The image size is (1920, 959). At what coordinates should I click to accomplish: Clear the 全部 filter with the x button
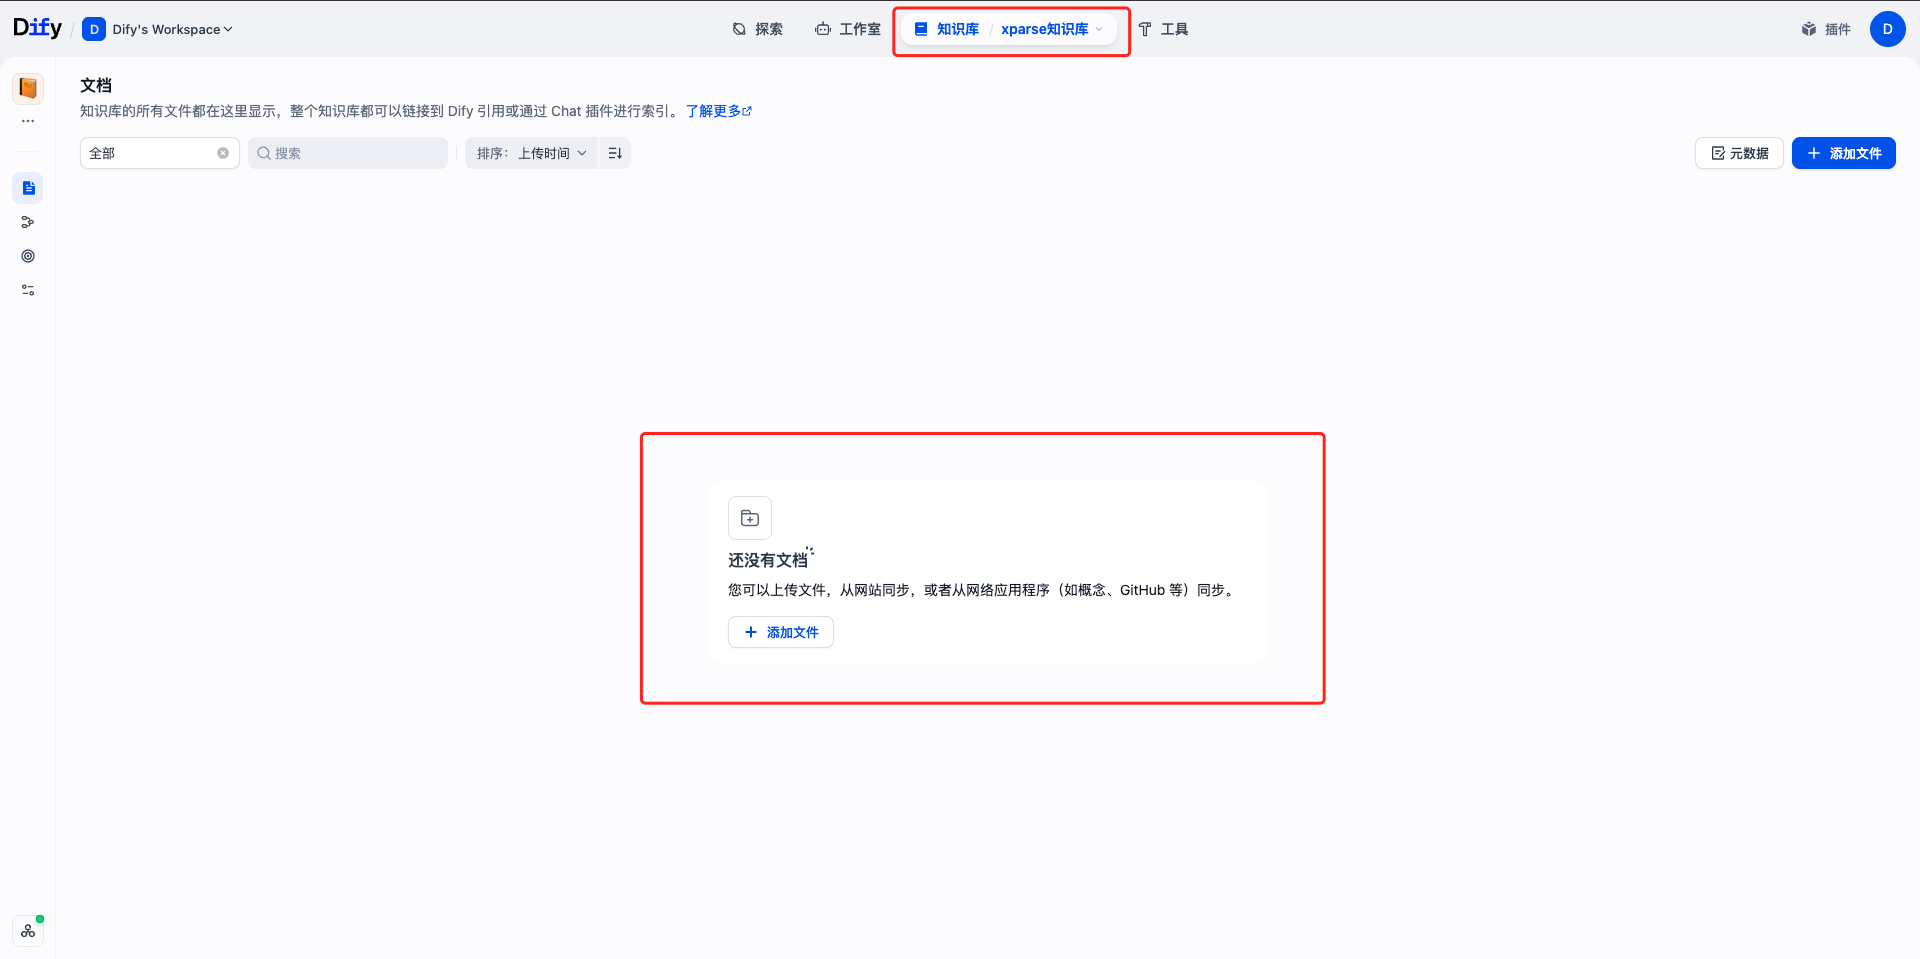[223, 153]
